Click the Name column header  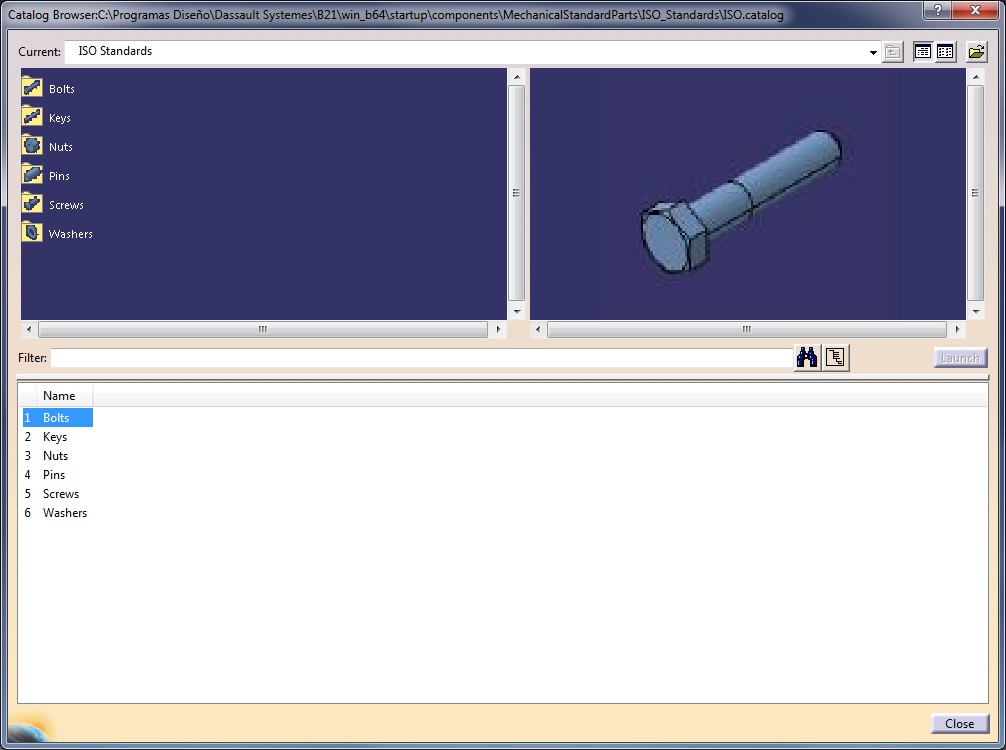coord(59,396)
